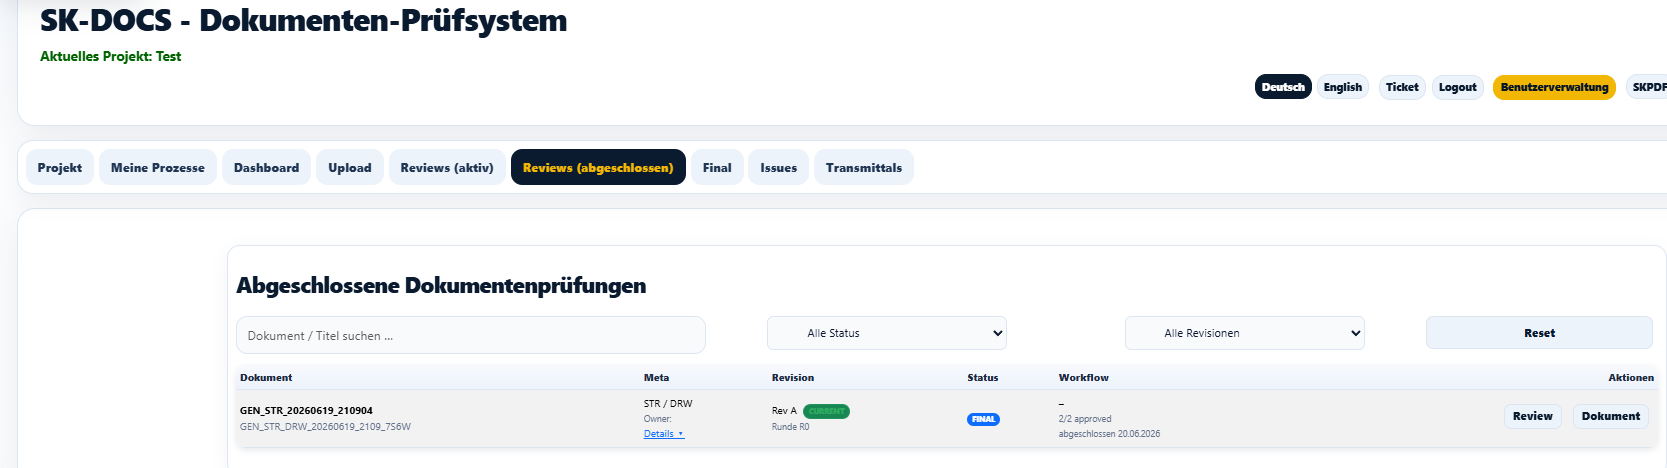Image resolution: width=1667 pixels, height=468 pixels.
Task: Expand the Alle Revisionen dropdown
Action: pos(1245,333)
